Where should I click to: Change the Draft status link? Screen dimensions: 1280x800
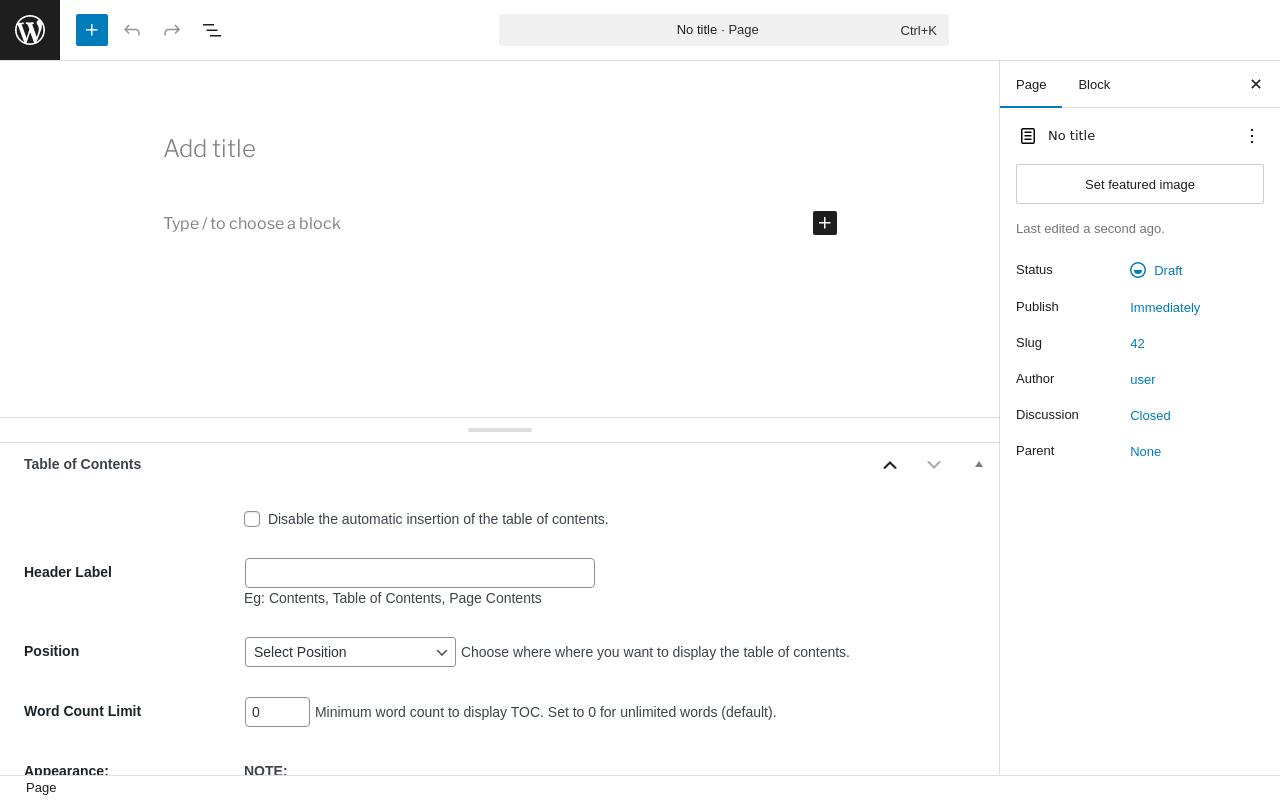tap(1167, 270)
